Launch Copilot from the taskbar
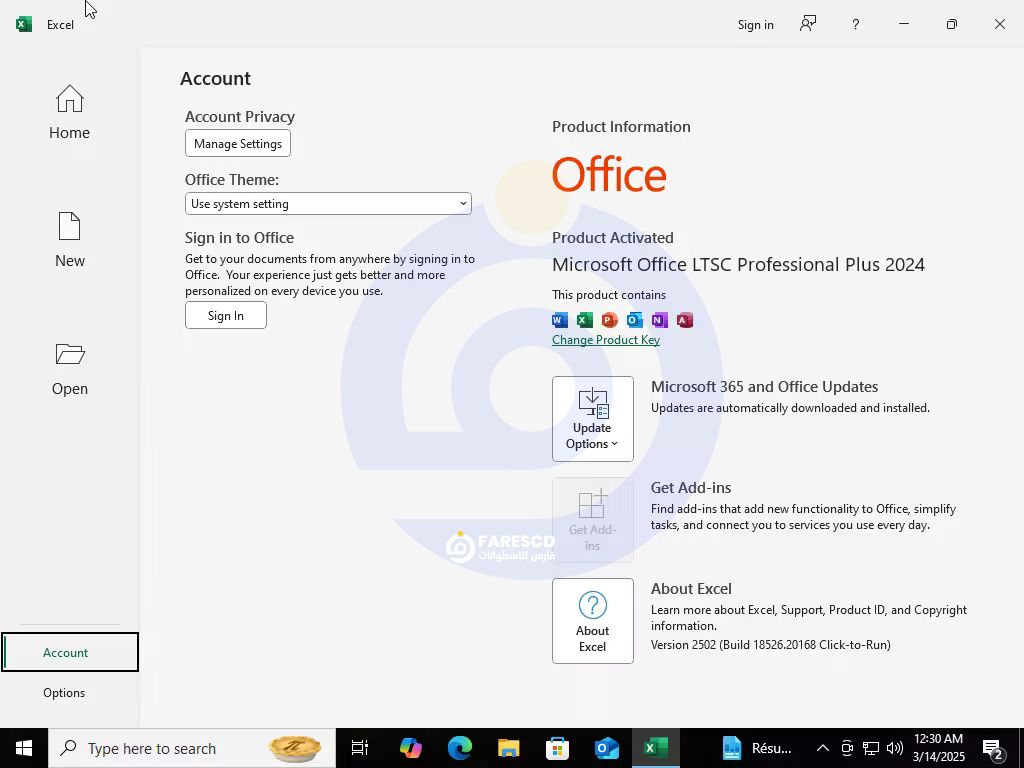The width and height of the screenshot is (1024, 768). click(411, 748)
